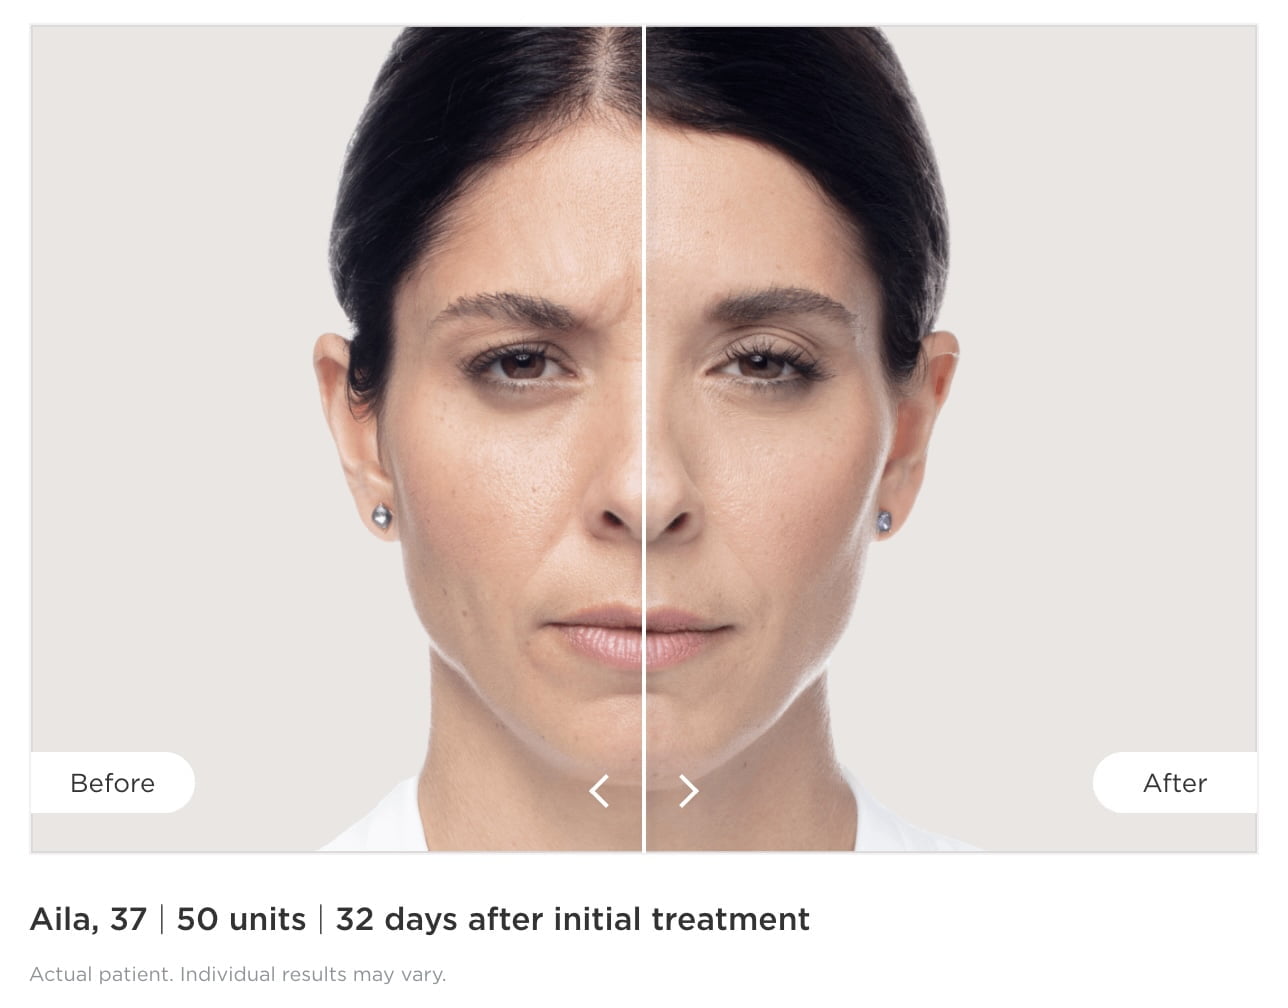Click the Before half of the comparison photo
This screenshot has width=1288, height=1008.
[x=337, y=440]
